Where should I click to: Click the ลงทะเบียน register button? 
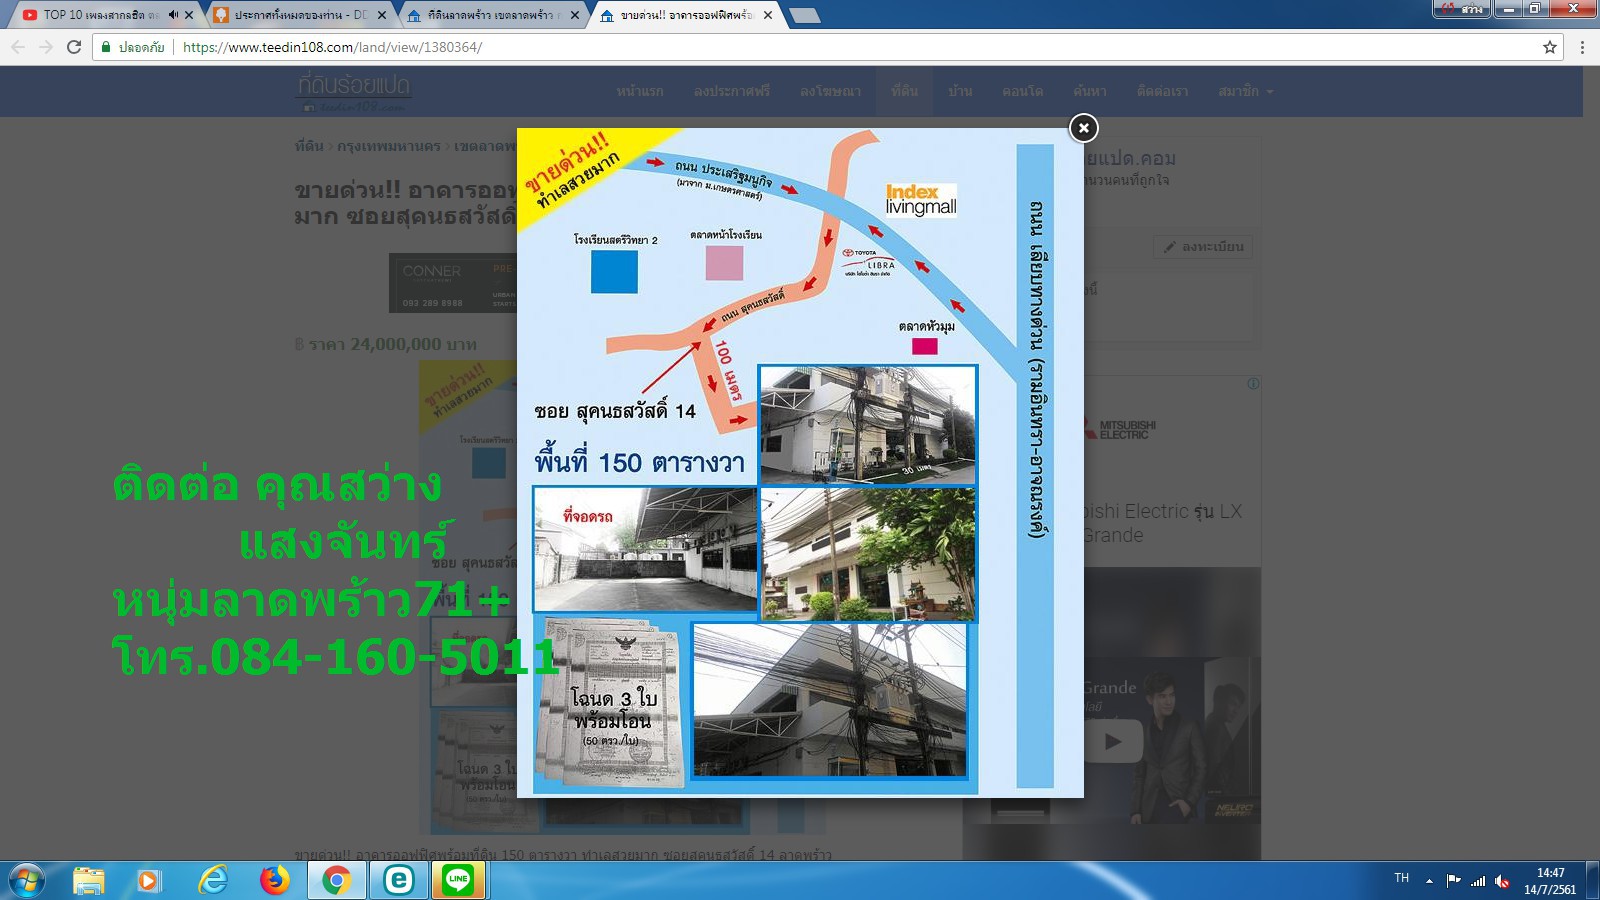(x=1203, y=247)
